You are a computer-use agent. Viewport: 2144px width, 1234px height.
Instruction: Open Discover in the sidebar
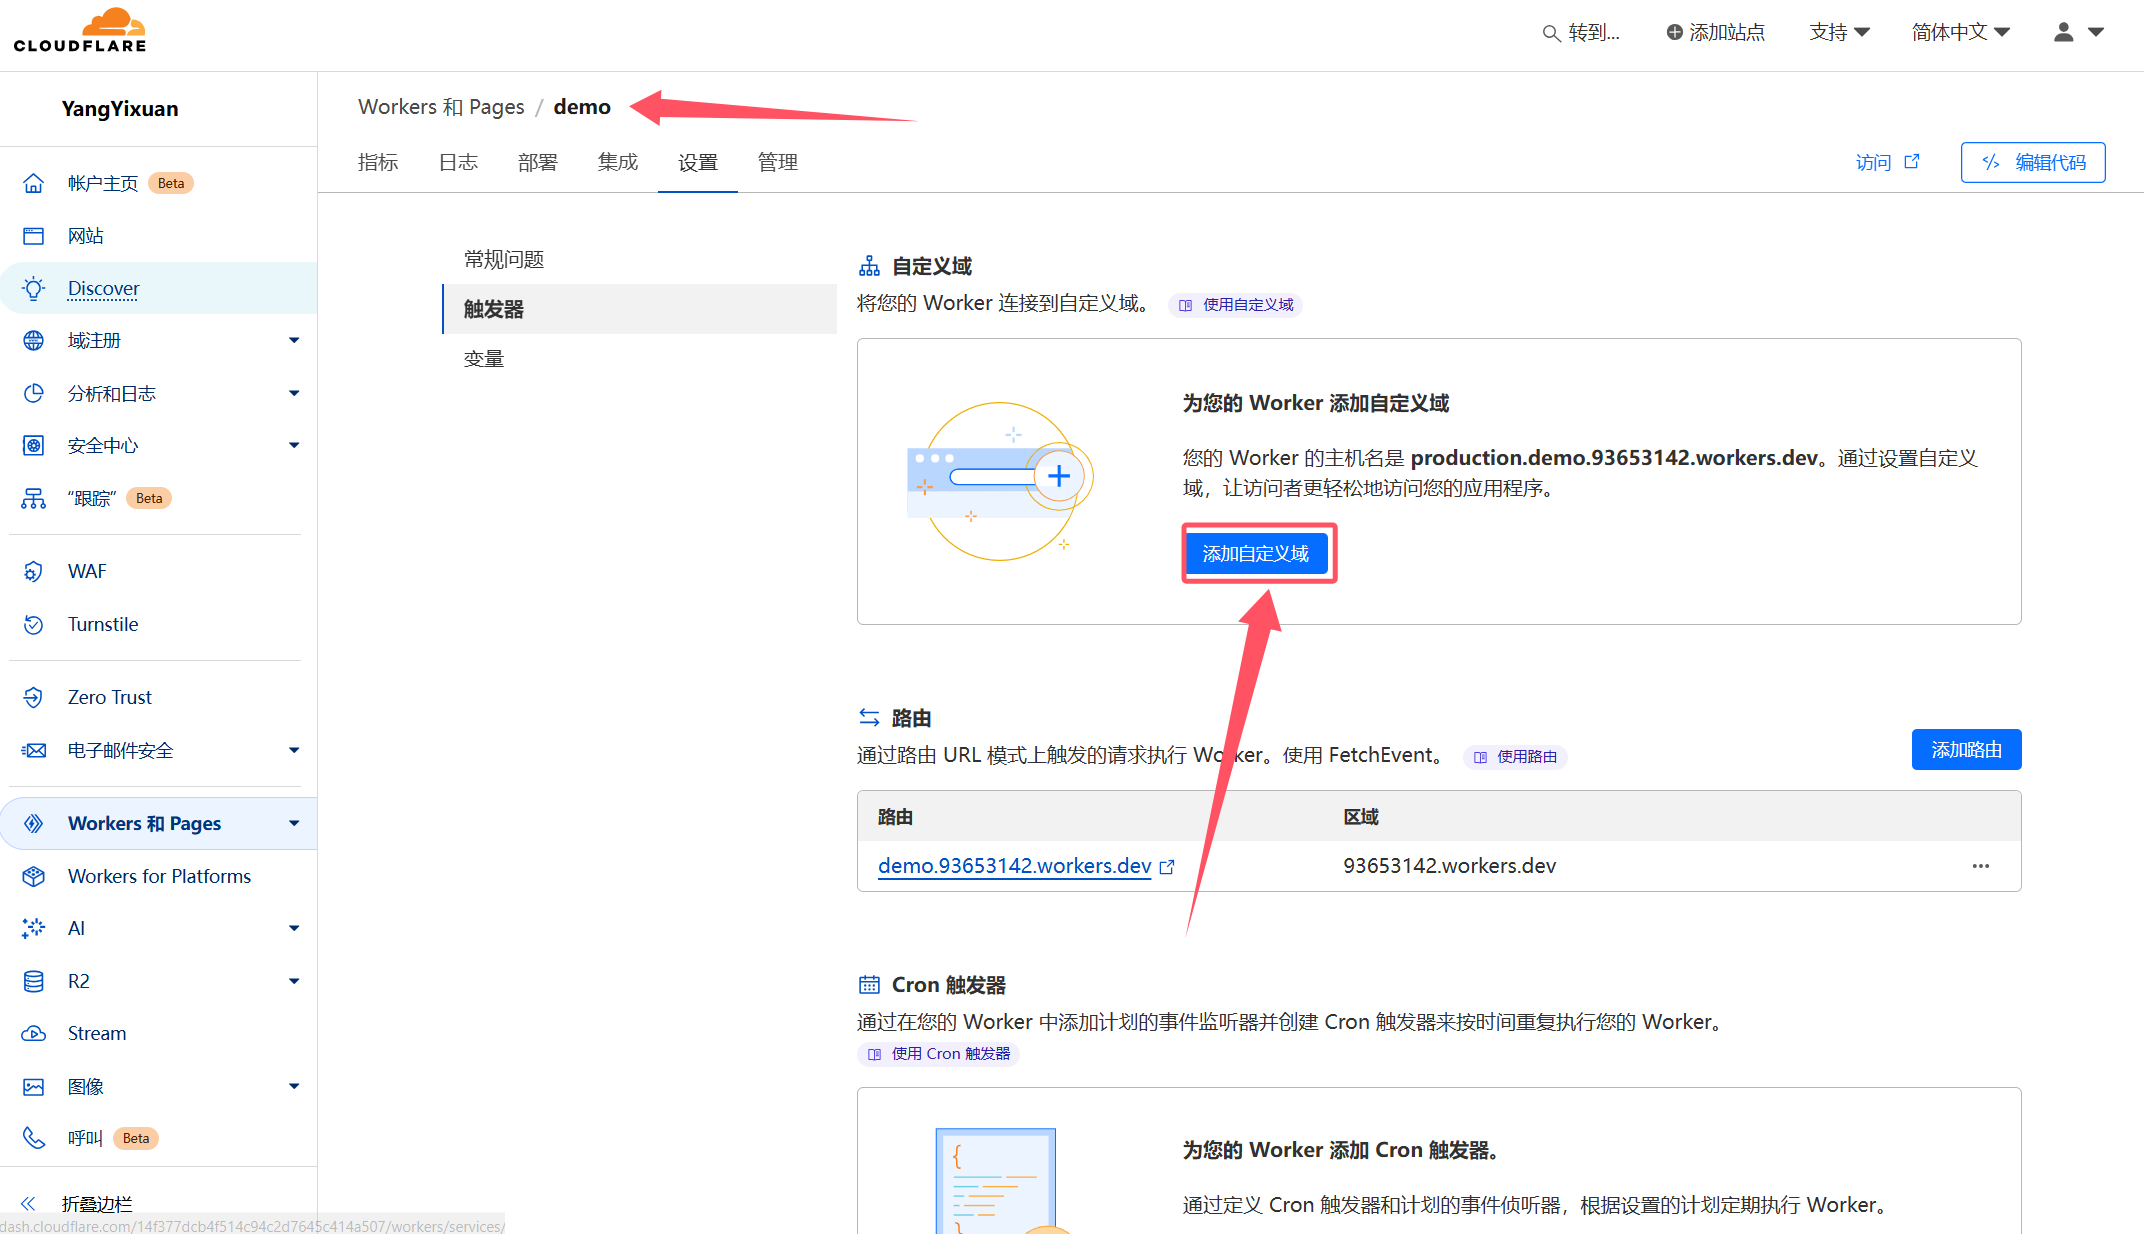(103, 288)
